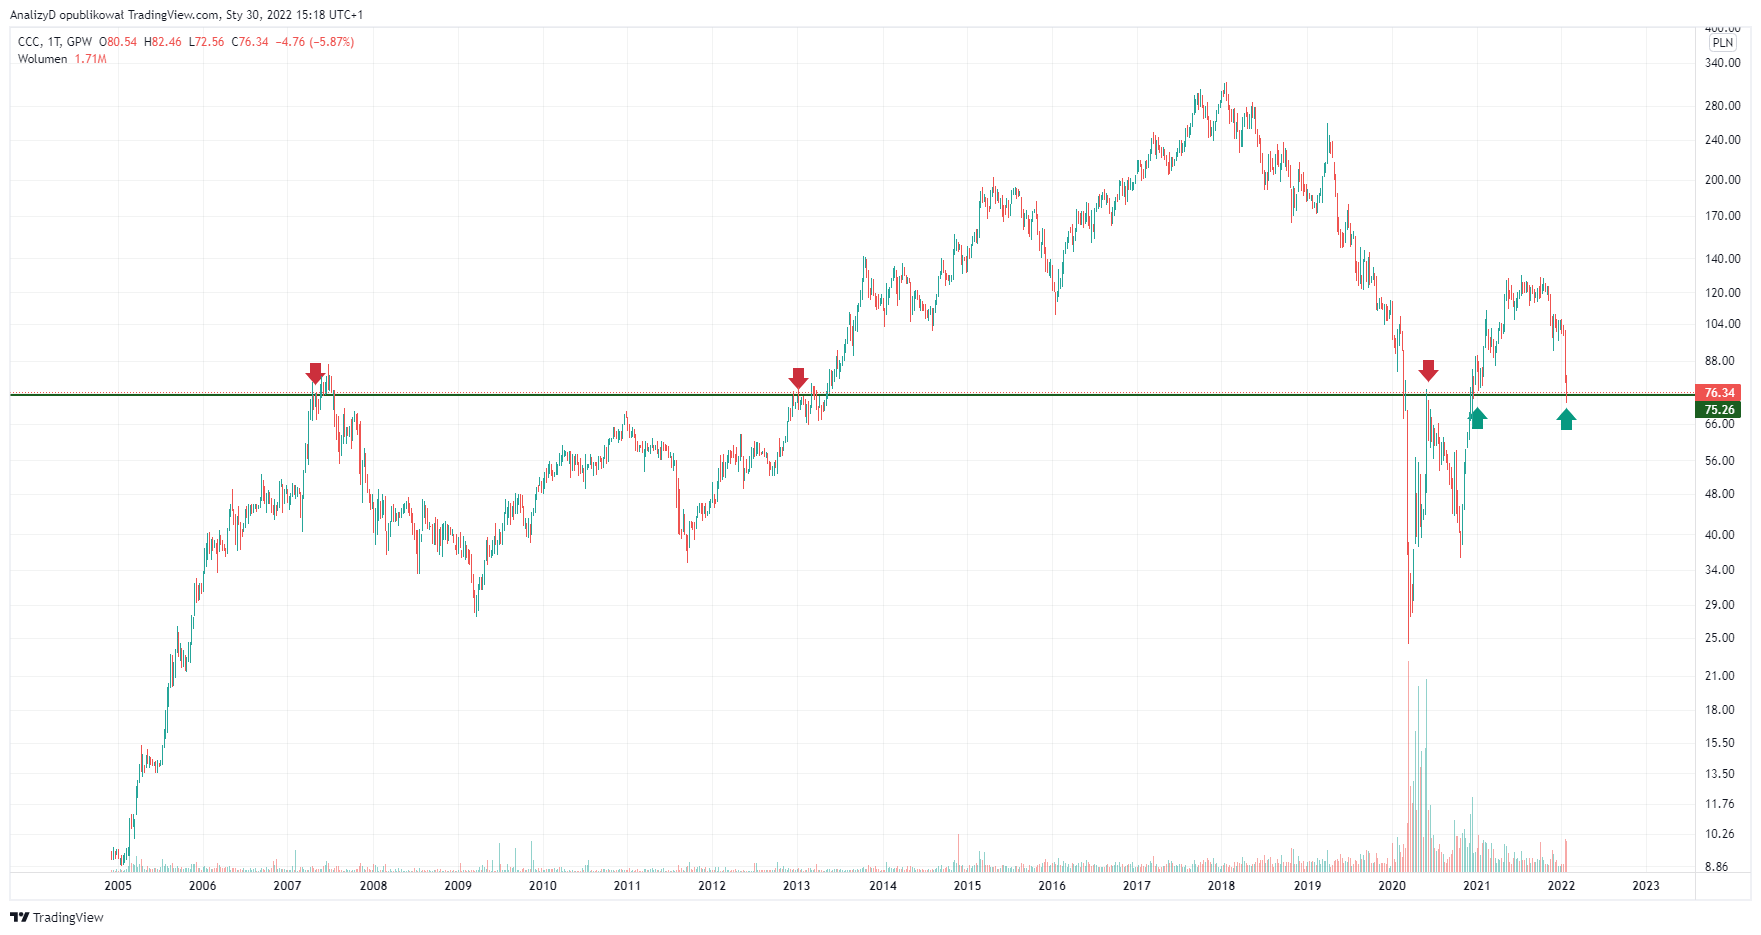Click the 10.26 price scale label
The image size is (1761, 935).
pyautogui.click(x=1720, y=834)
